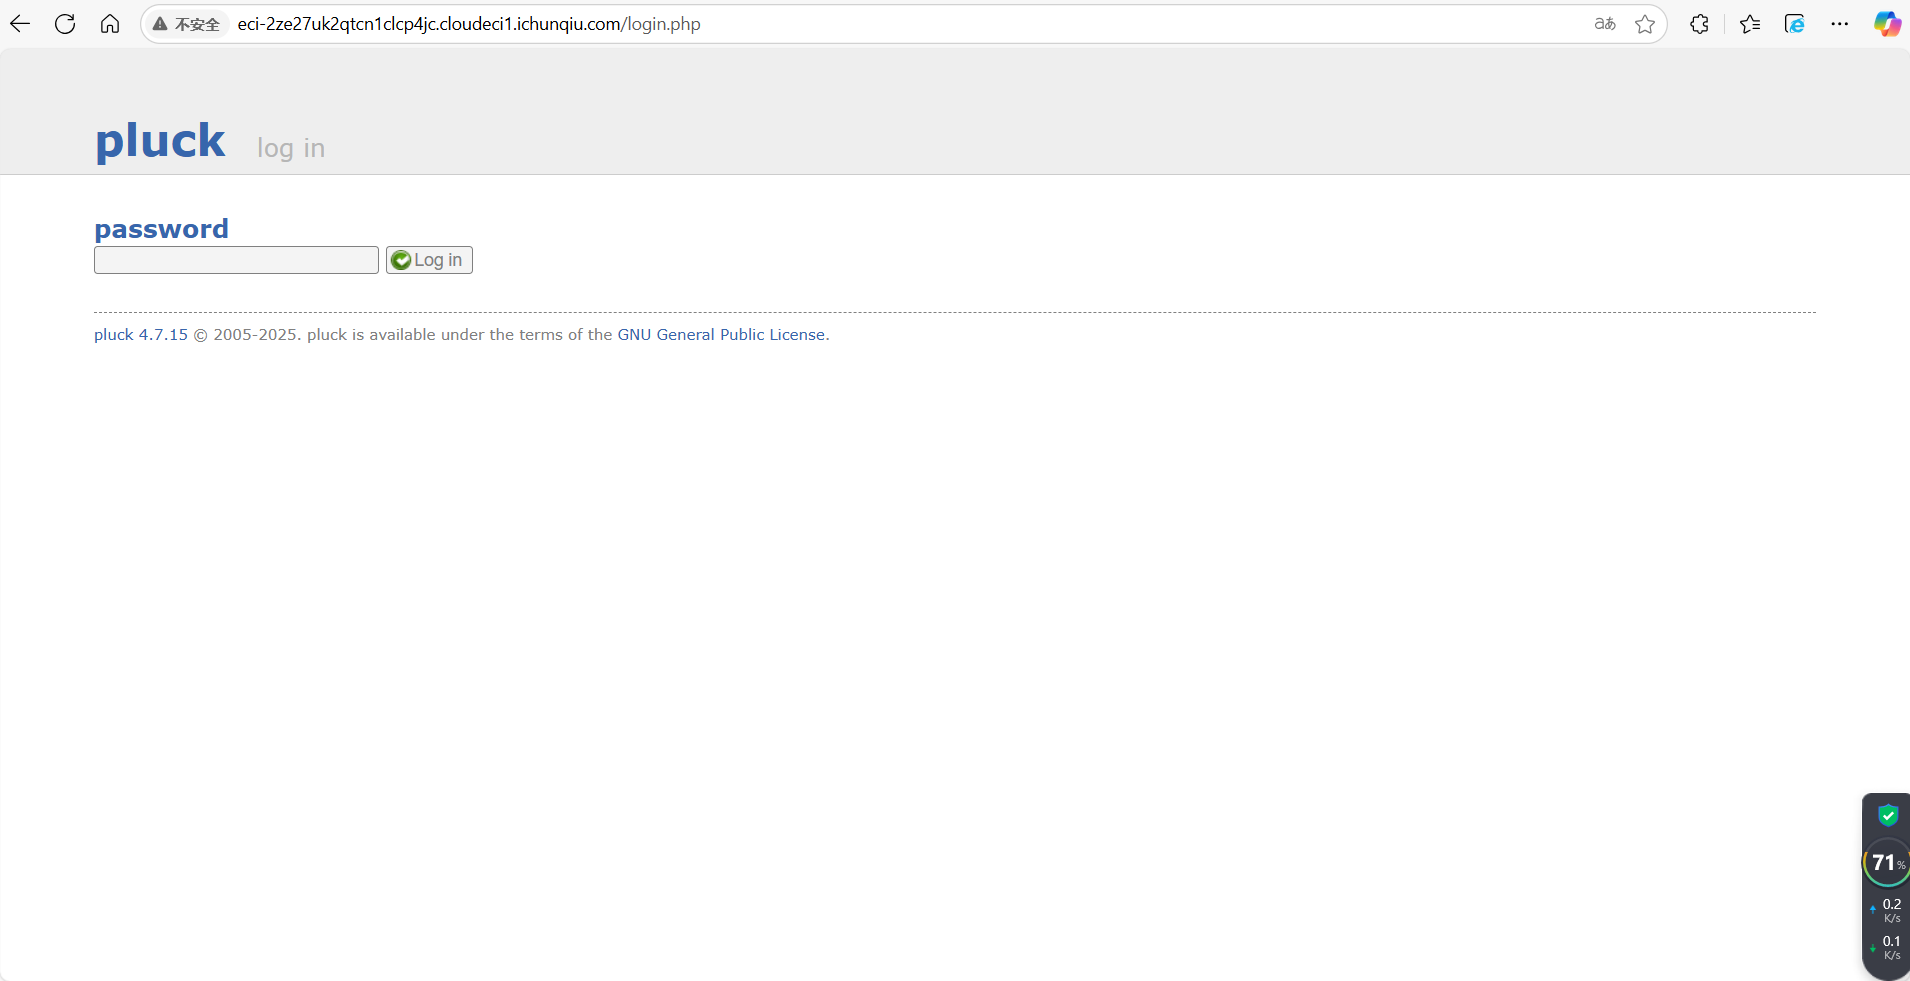Viewport: 1910px width, 981px height.
Task: Click the pluck site title
Action: pyautogui.click(x=160, y=140)
